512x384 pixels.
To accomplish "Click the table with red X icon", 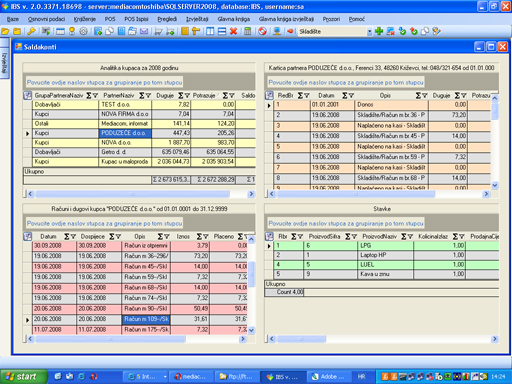I will tap(390, 31).
